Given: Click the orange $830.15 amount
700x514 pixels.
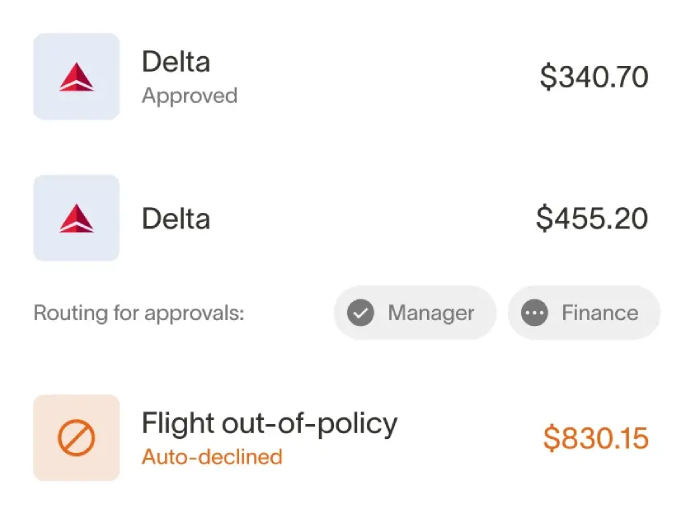Looking at the screenshot, I should point(596,438).
